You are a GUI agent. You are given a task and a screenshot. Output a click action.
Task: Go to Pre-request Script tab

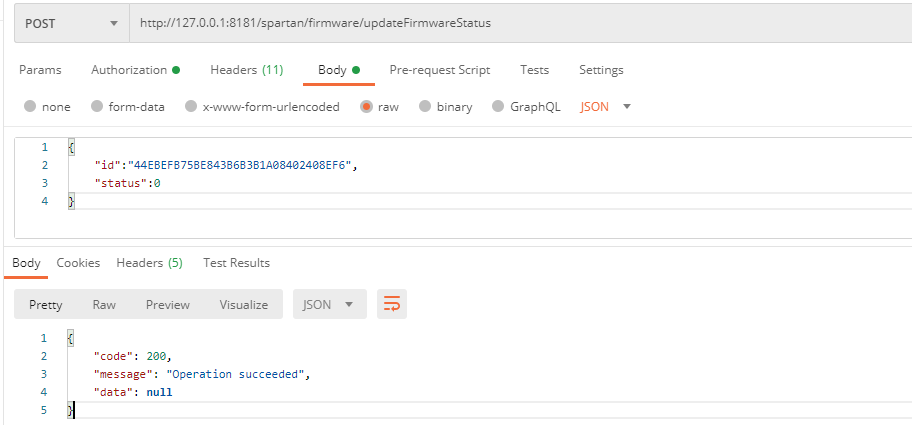pos(439,70)
